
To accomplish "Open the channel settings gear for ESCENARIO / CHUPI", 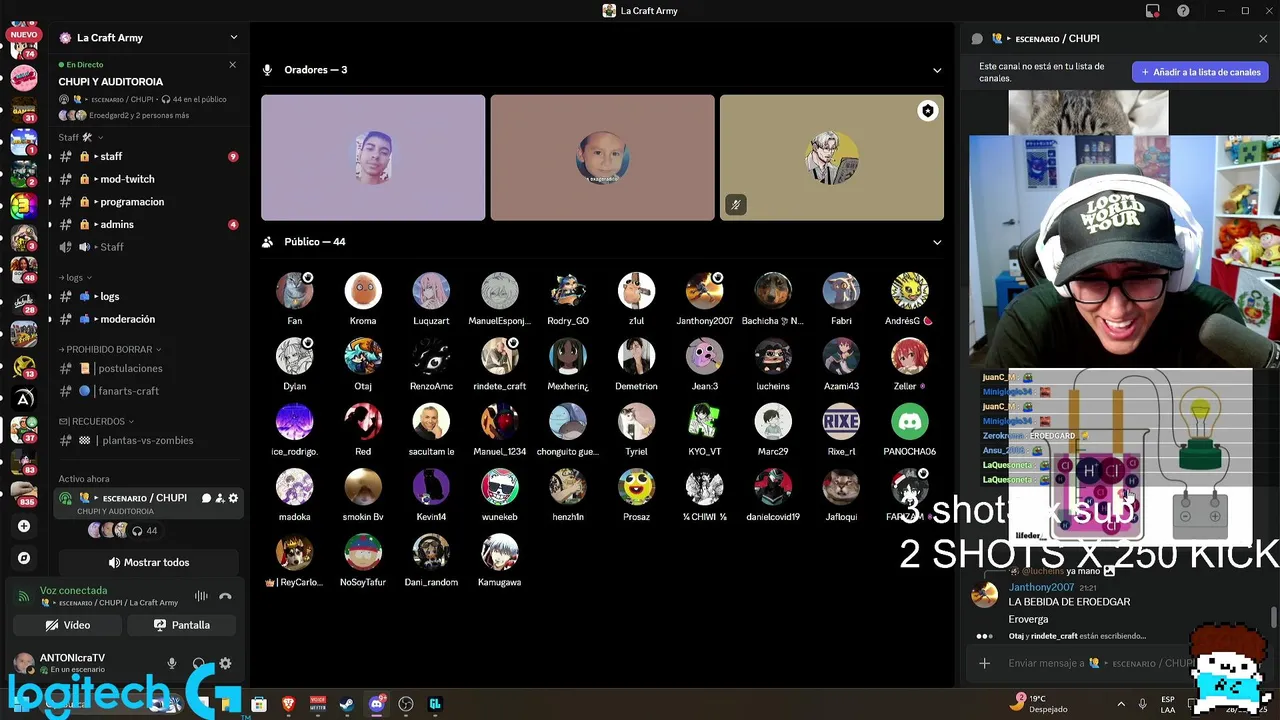I will coord(234,498).
